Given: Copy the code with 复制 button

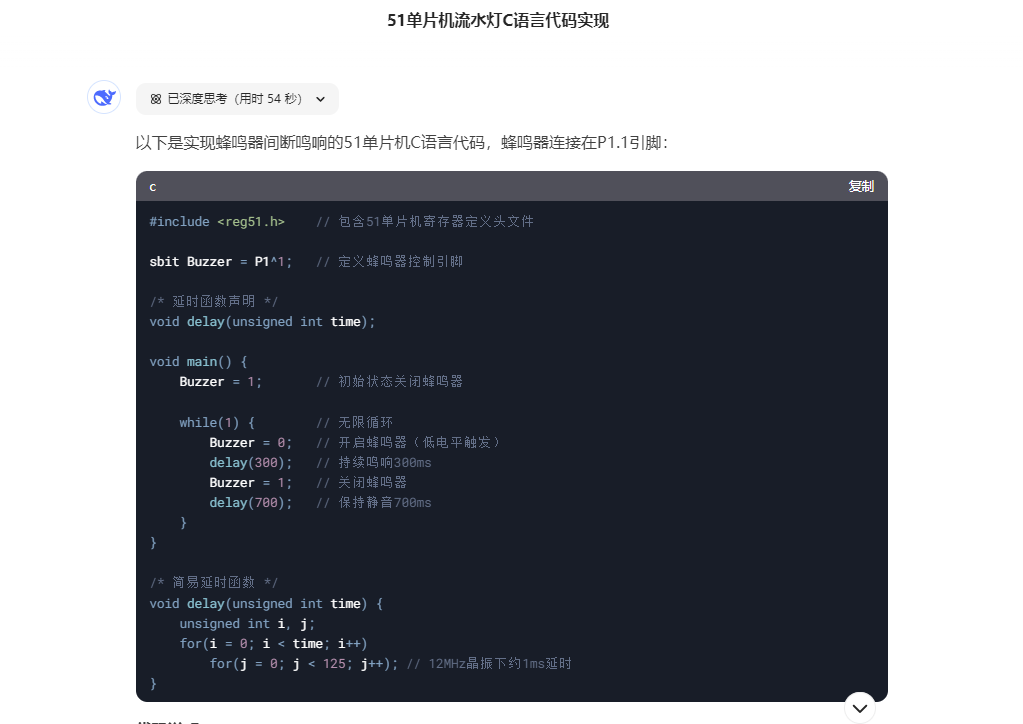Looking at the screenshot, I should pos(861,187).
